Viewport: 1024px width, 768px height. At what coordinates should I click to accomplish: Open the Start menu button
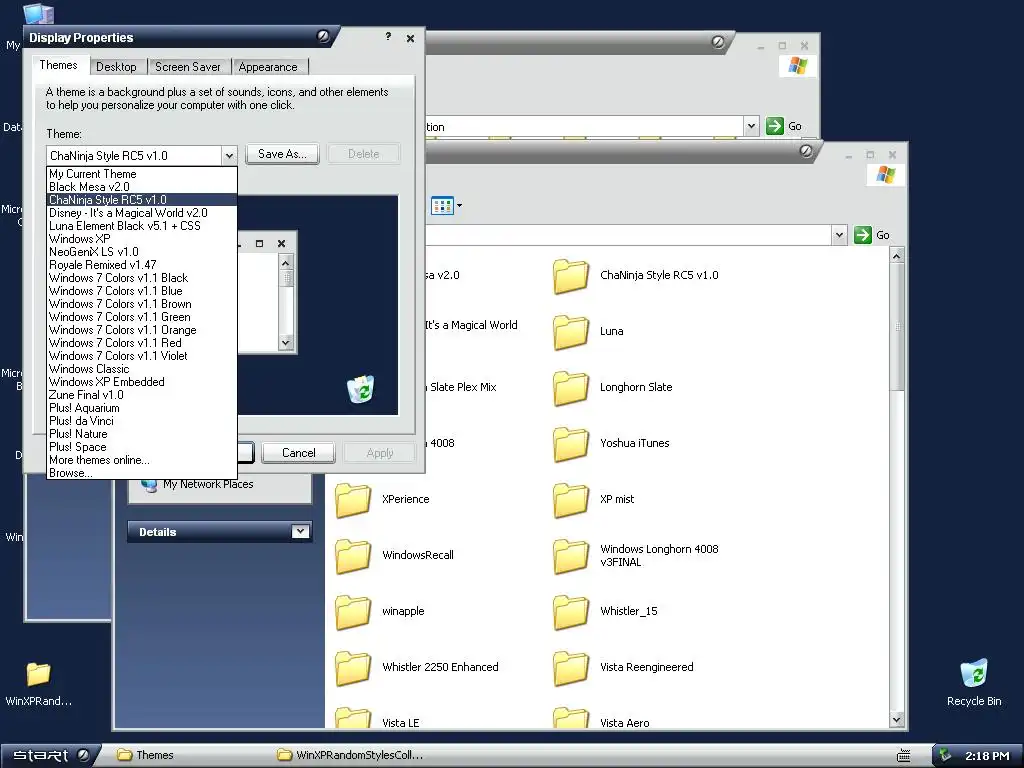(x=49, y=755)
